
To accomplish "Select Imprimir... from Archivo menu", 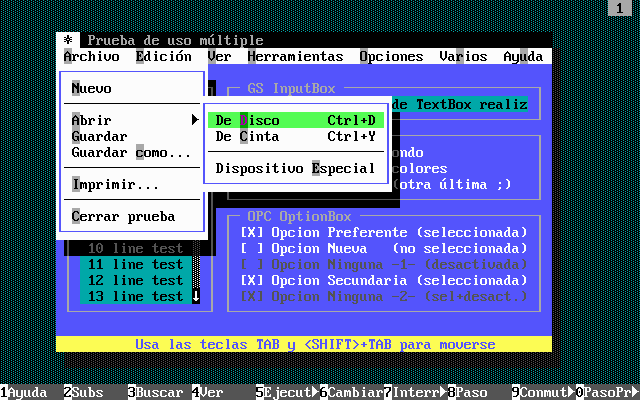I will [115, 184].
